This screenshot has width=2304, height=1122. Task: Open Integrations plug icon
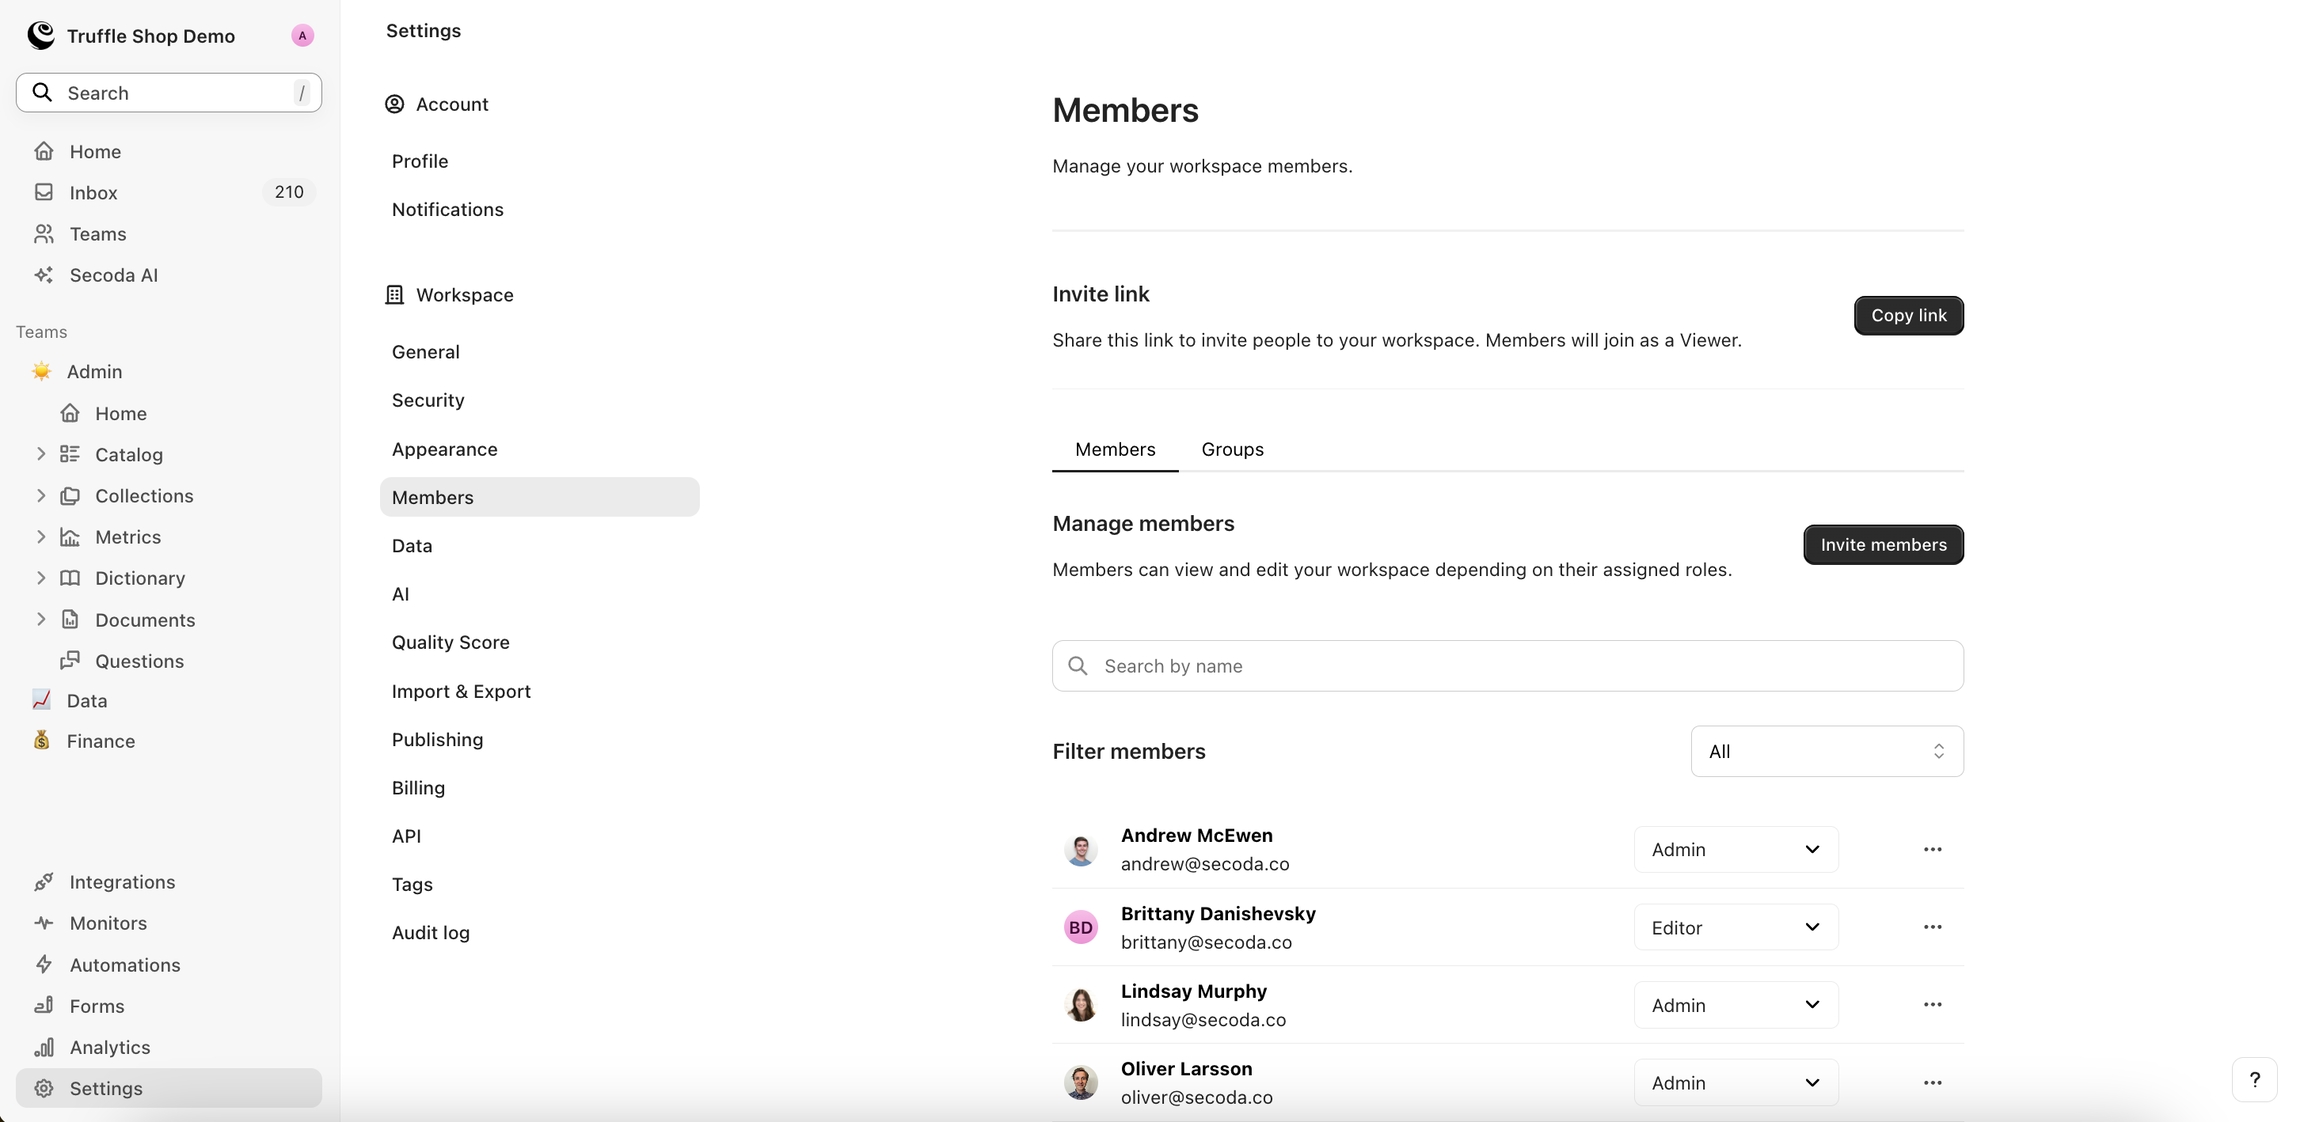click(44, 882)
